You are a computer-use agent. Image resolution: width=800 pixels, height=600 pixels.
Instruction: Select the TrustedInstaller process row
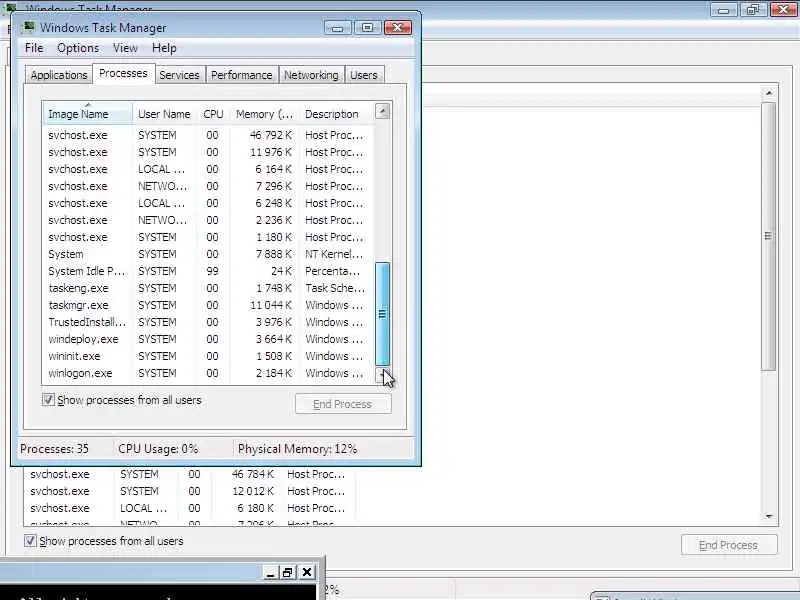click(x=208, y=322)
